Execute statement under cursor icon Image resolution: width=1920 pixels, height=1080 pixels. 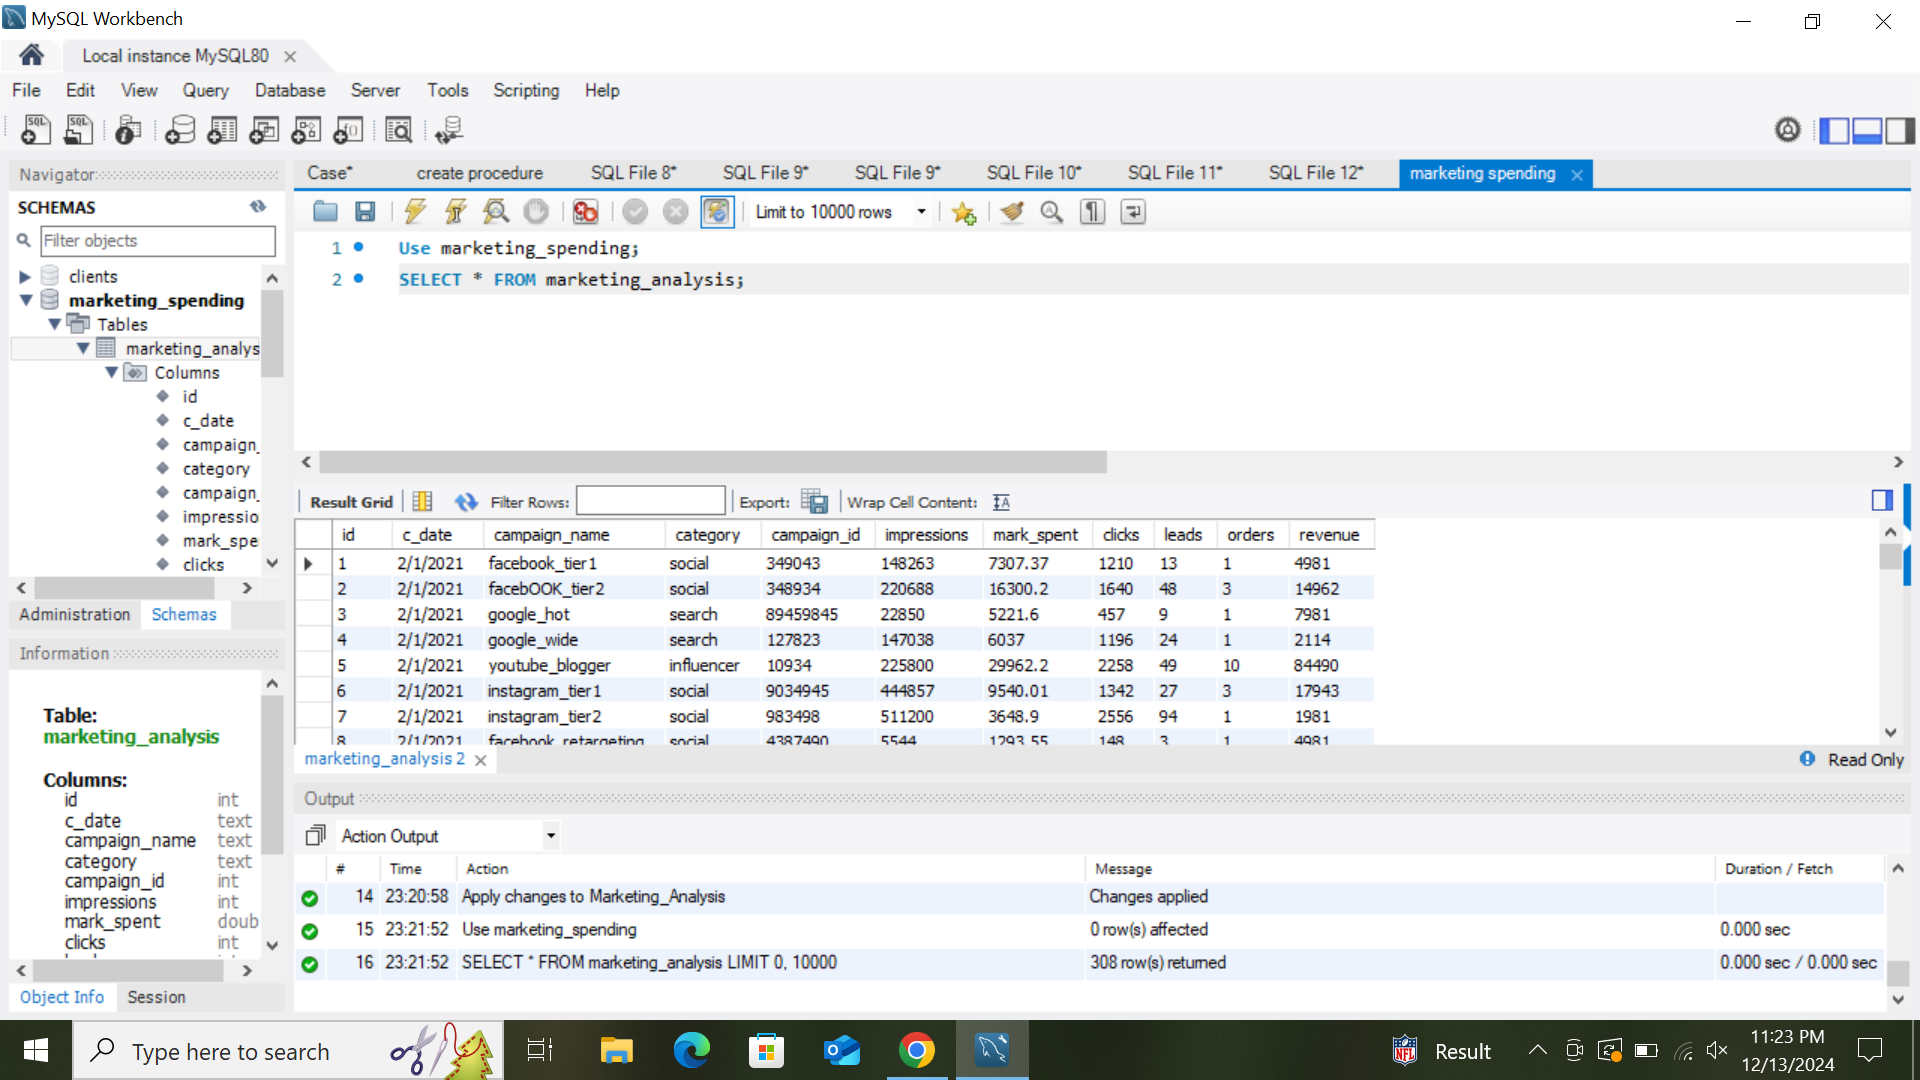tap(456, 212)
